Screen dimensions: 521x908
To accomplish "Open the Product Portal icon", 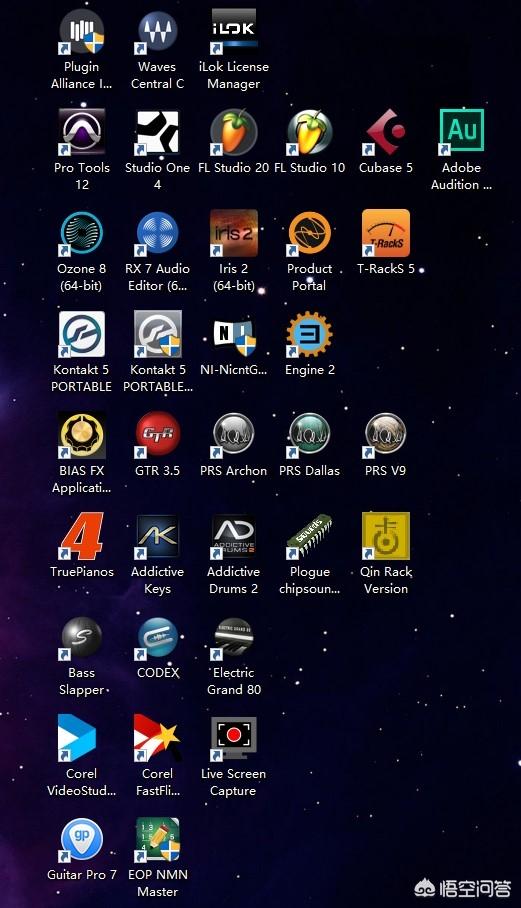I will click(x=310, y=233).
